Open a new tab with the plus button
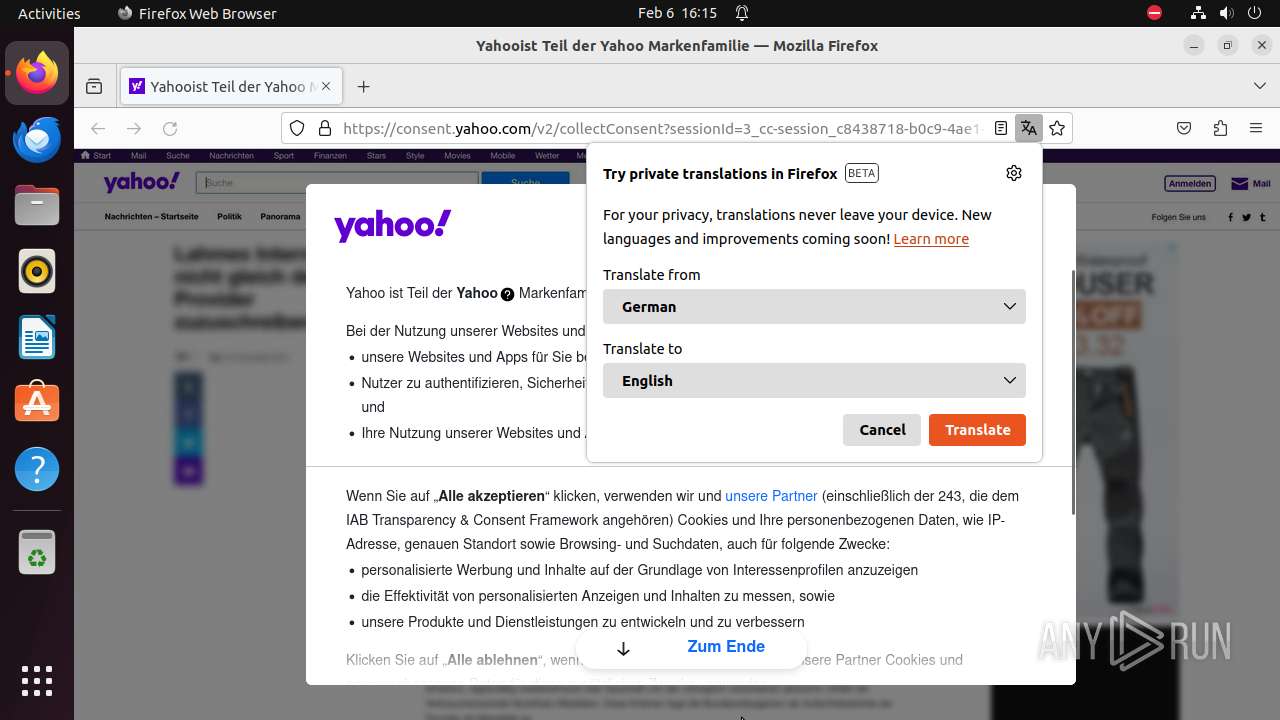The width and height of the screenshot is (1280, 720). 363,87
